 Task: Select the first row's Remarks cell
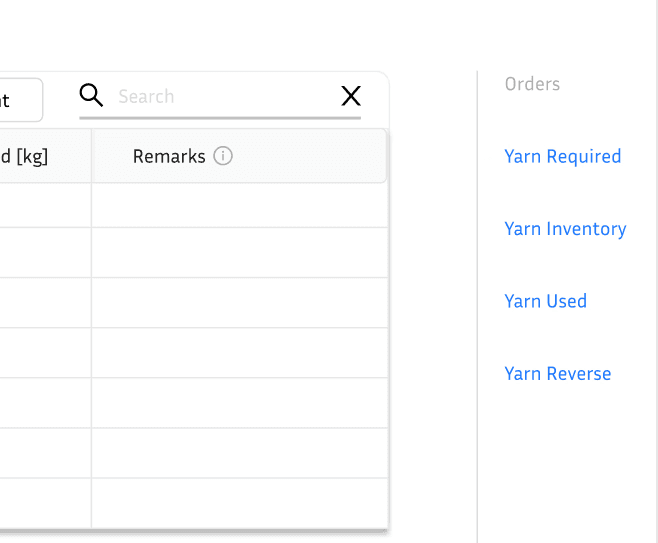coord(239,205)
